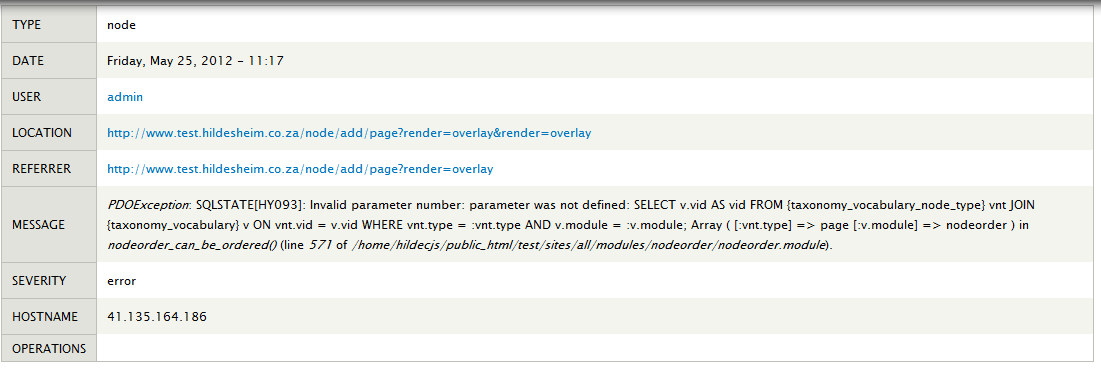
Task: Select the DATE row label
Action: point(28,61)
